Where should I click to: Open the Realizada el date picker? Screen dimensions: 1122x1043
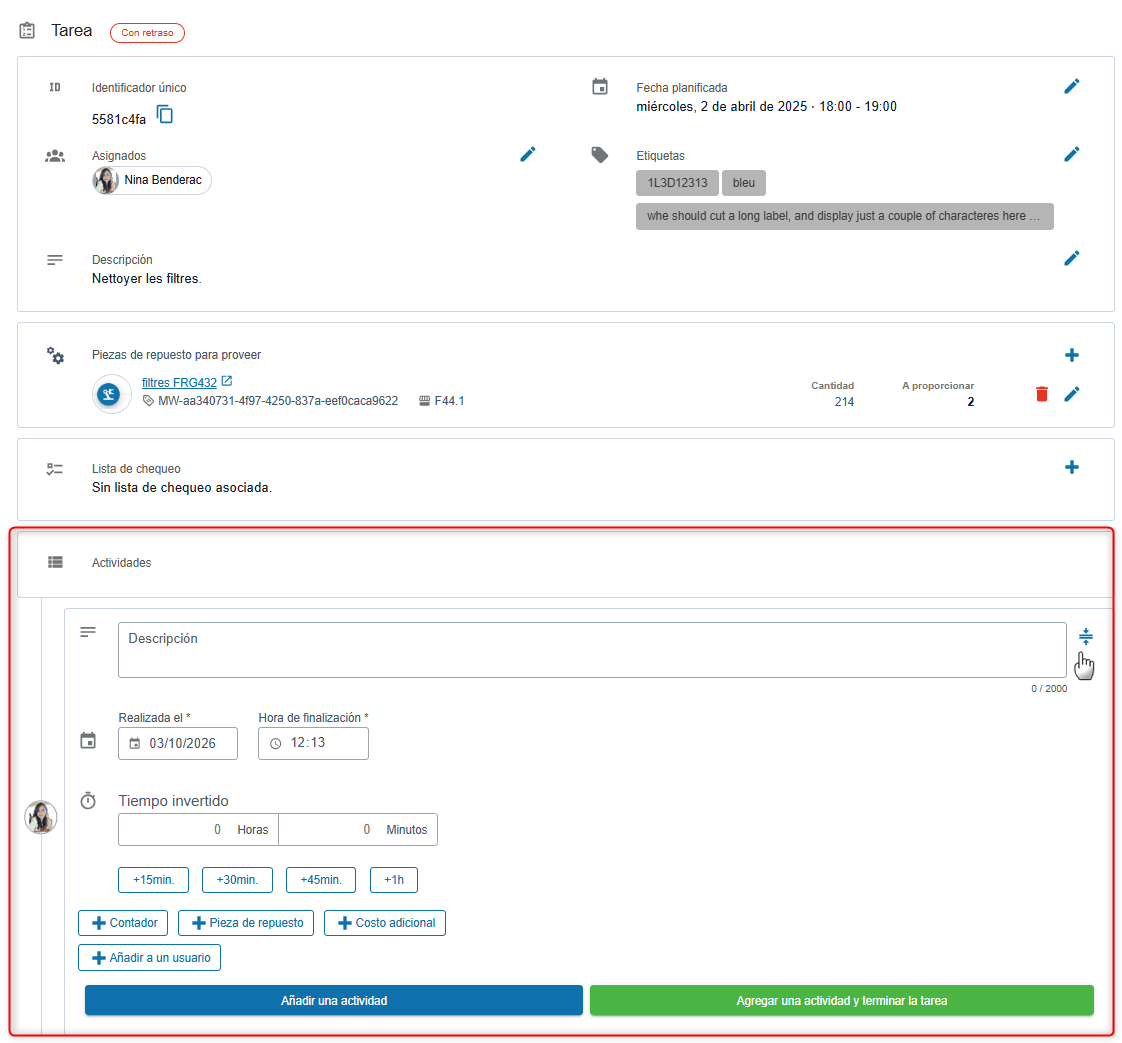(x=135, y=744)
